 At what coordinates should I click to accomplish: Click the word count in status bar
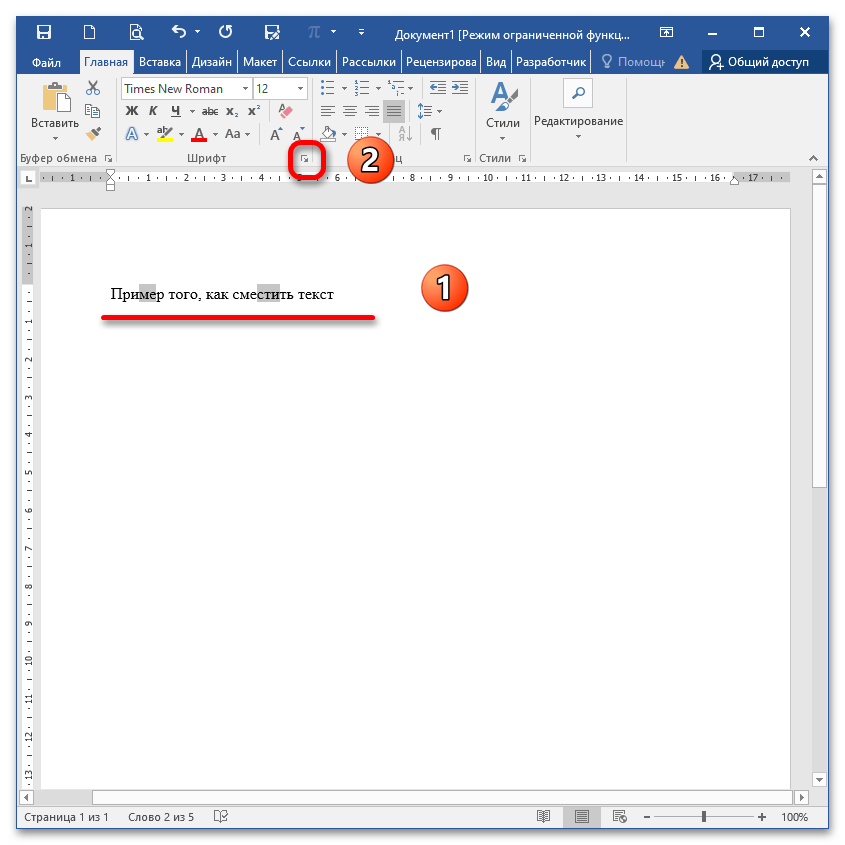click(161, 817)
